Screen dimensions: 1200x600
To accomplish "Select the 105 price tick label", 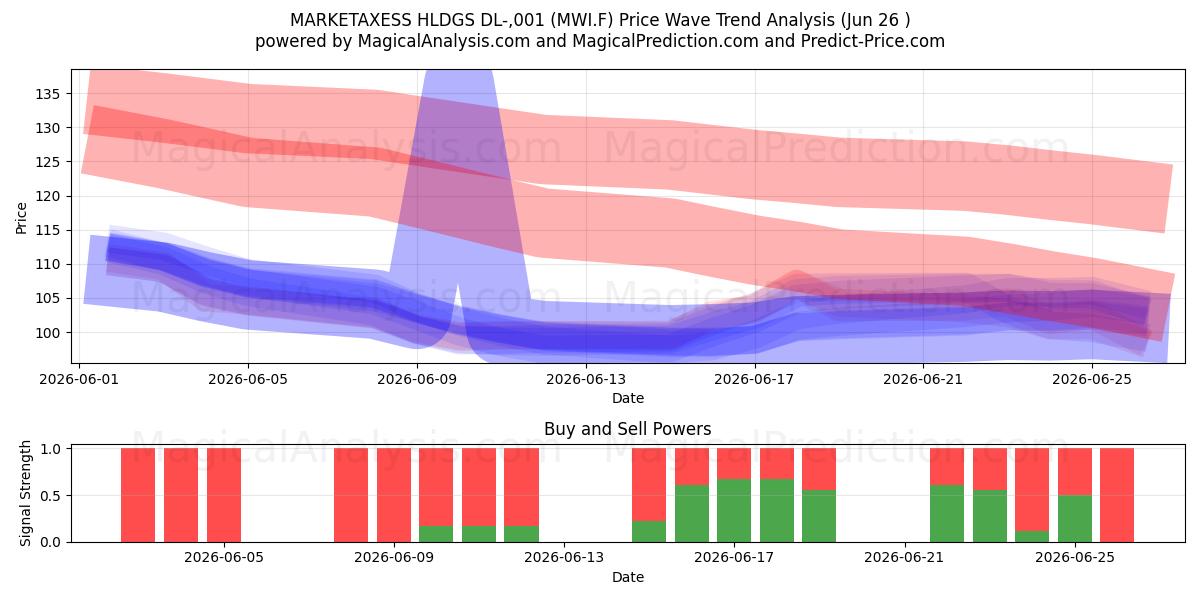I will tap(51, 298).
